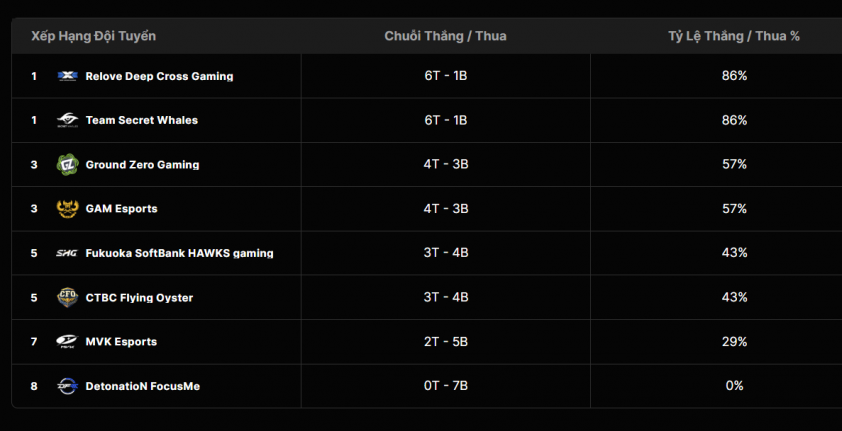842x431 pixels.
Task: Click the Fukuoka SoftBank HAWKS logo
Action: 67,253
